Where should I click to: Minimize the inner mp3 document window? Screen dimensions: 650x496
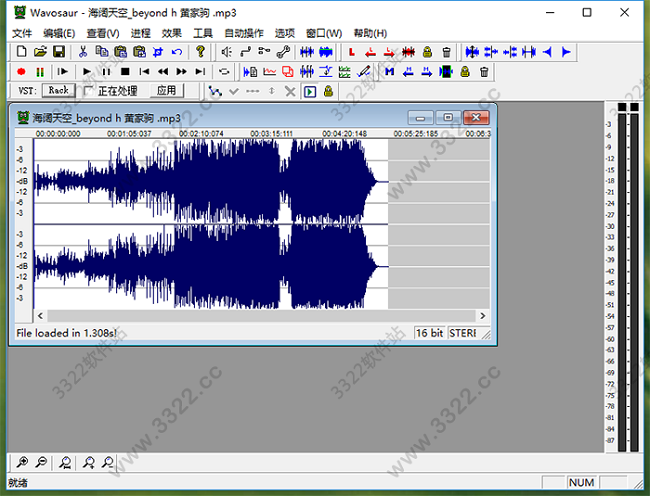point(420,118)
